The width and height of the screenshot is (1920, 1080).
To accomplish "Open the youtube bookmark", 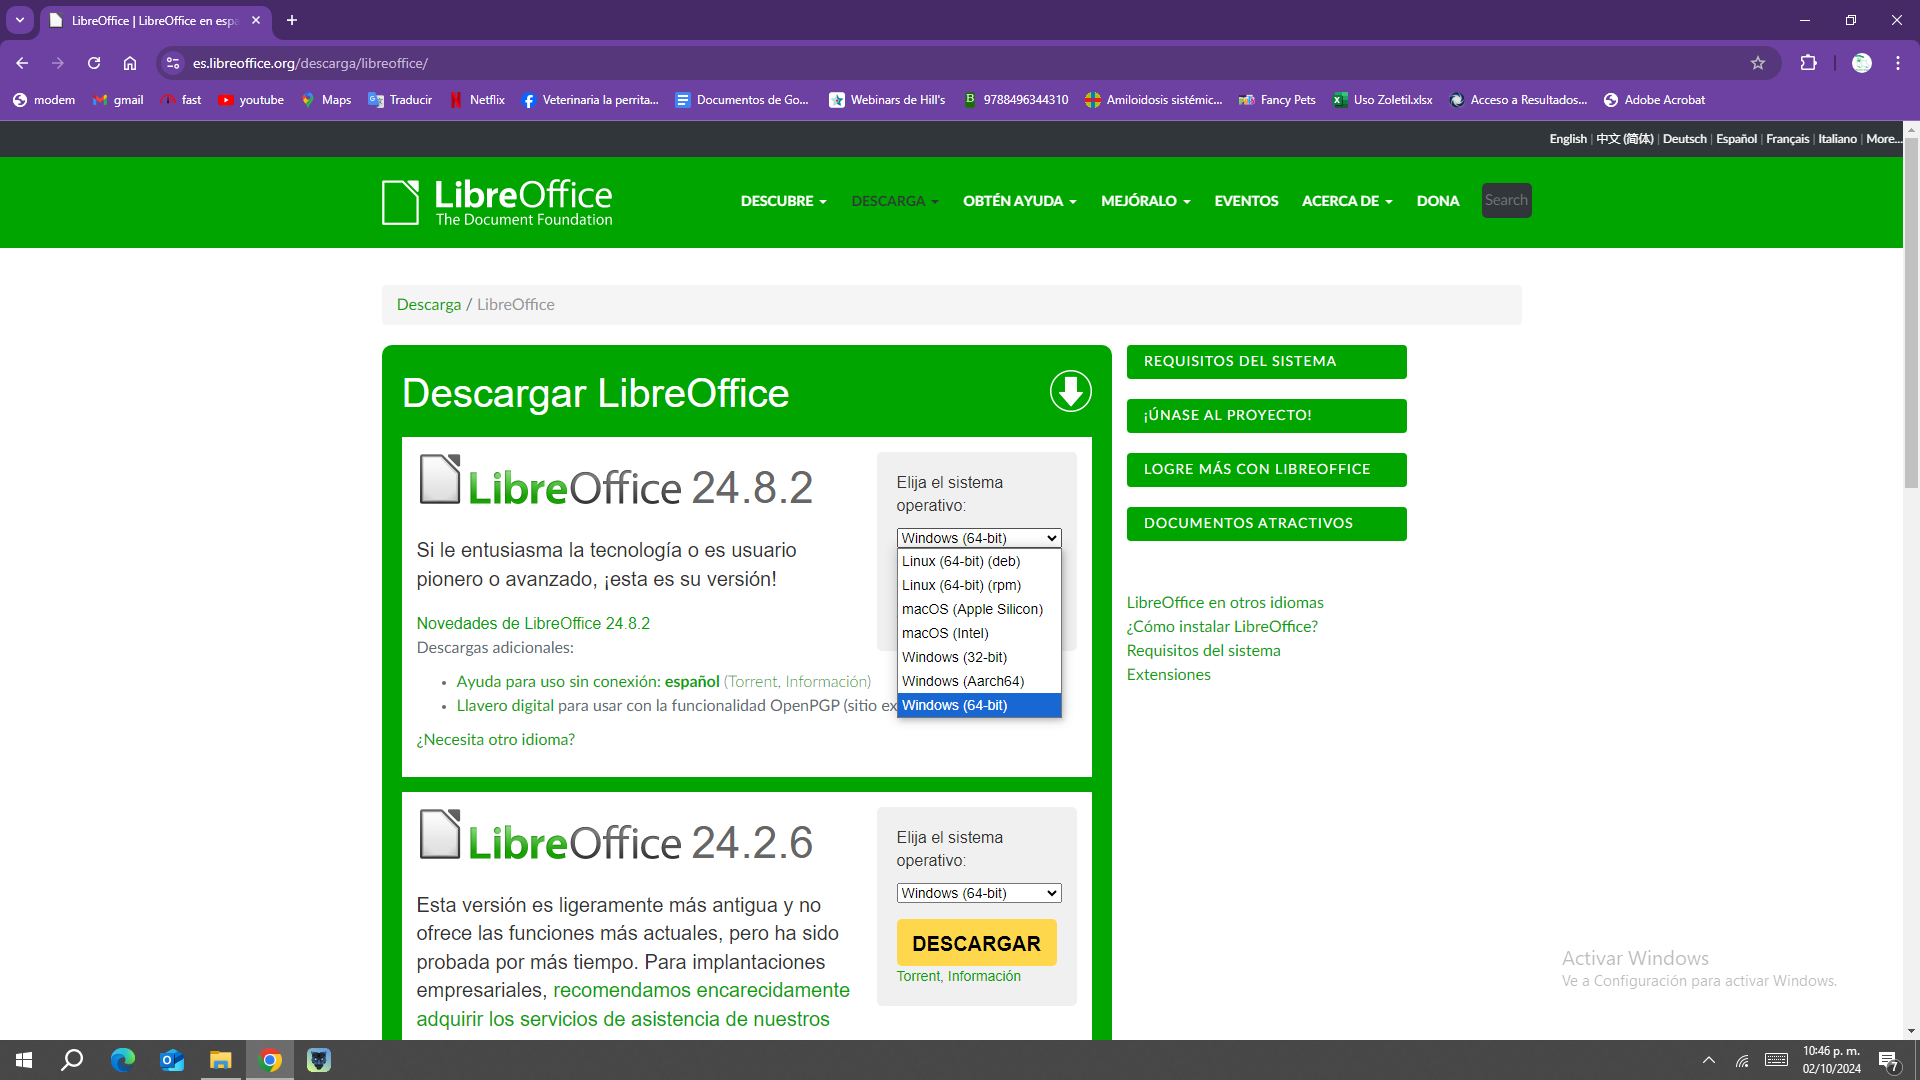I will point(251,100).
